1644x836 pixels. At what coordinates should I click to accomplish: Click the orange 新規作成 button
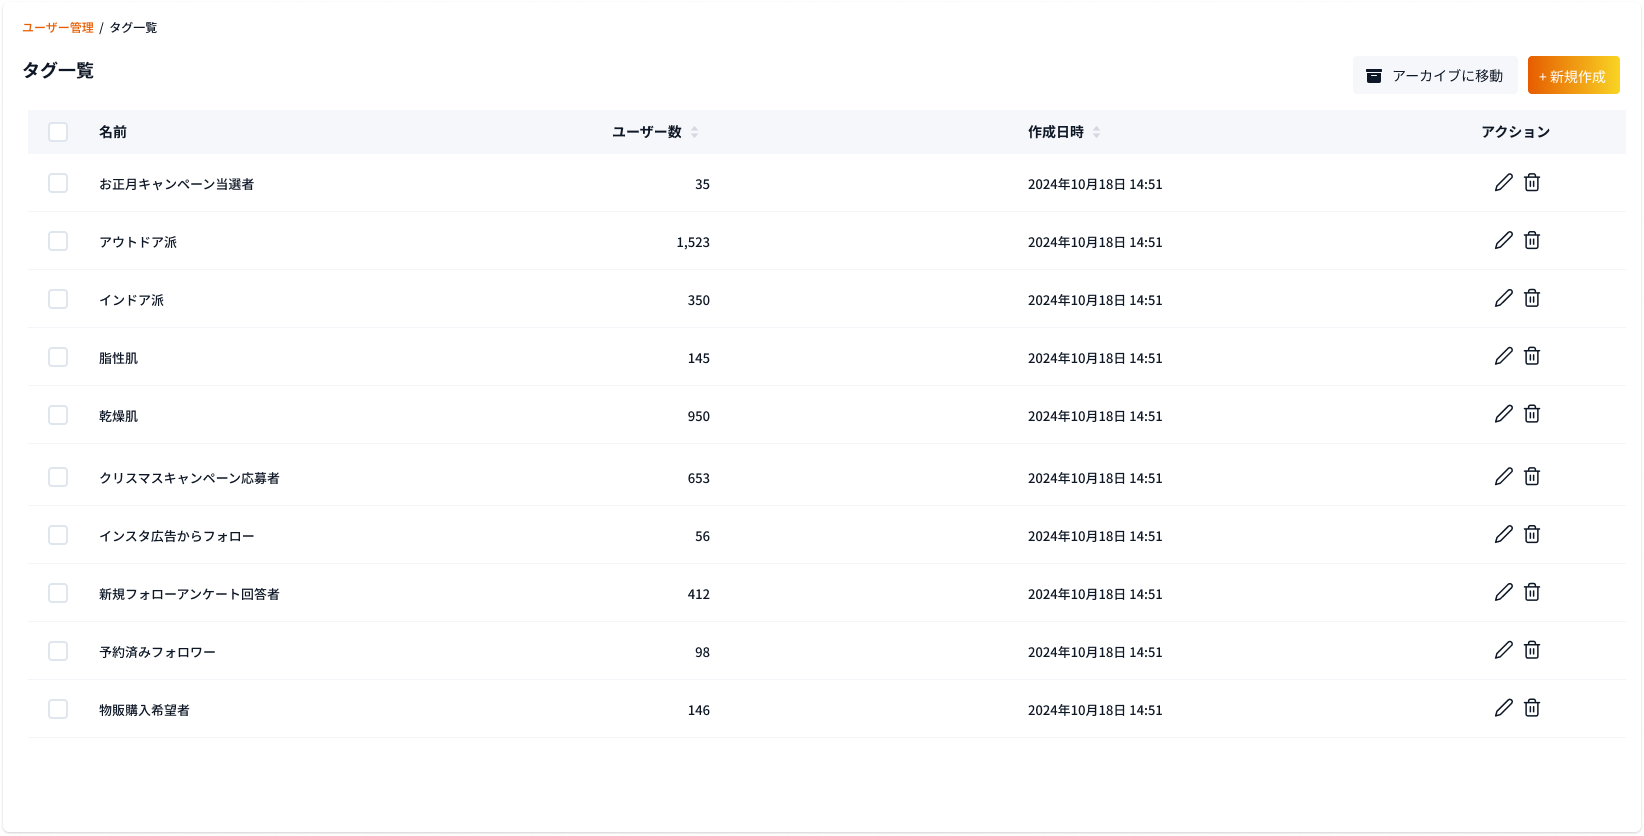1573,76
